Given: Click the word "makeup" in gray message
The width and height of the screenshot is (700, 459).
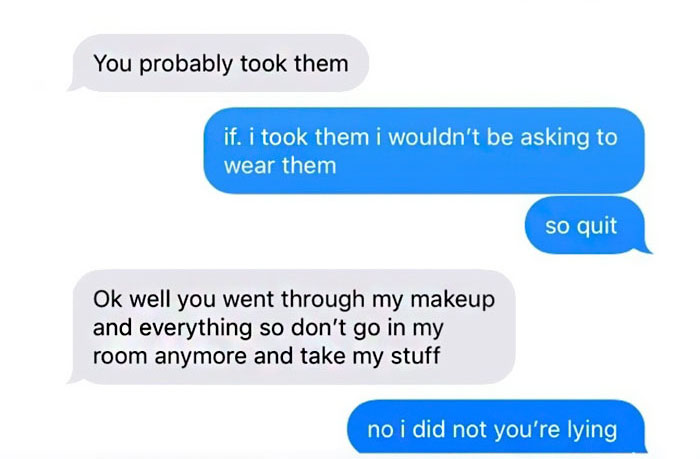Looking at the screenshot, I should point(452,300).
